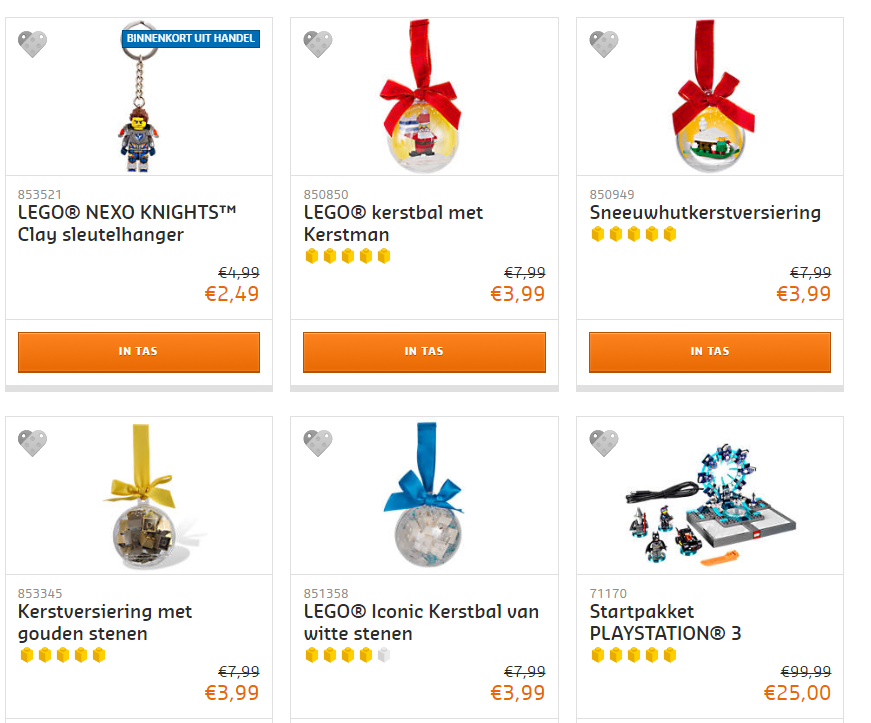Click the BINNENKORT UIT HANDEL badge
This screenshot has width=871, height=723.
pos(191,38)
